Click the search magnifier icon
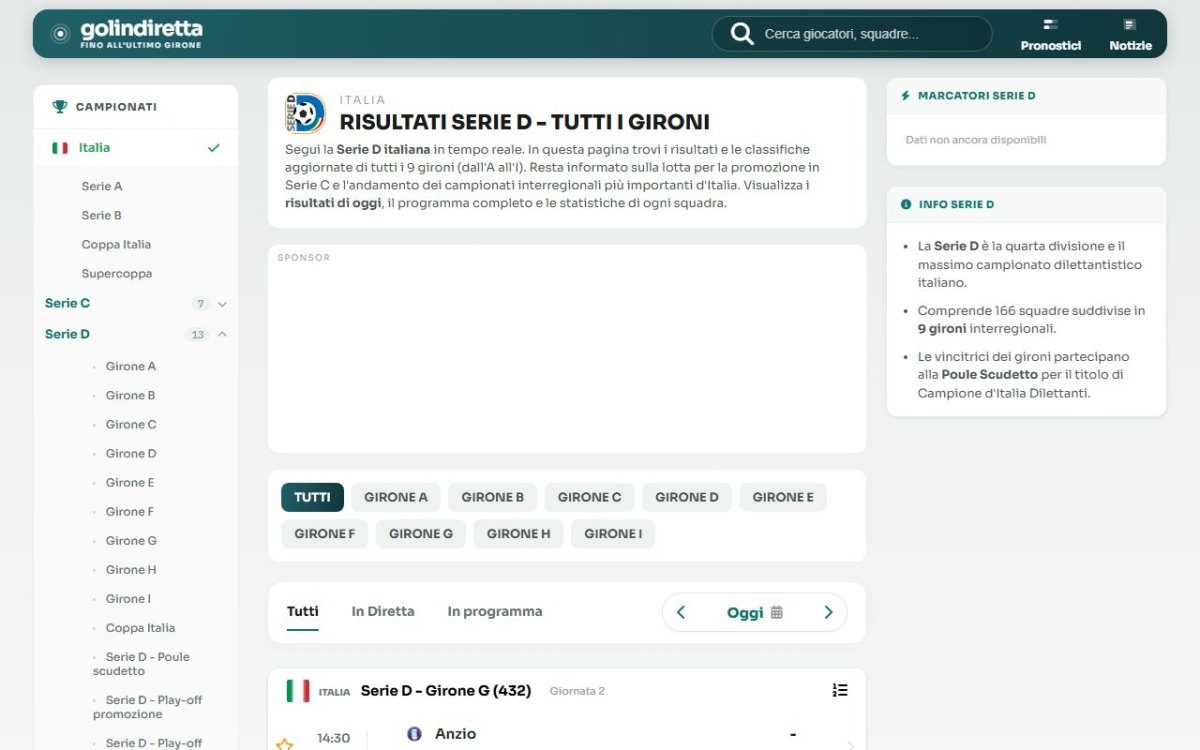The width and height of the screenshot is (1200, 750). (x=742, y=34)
